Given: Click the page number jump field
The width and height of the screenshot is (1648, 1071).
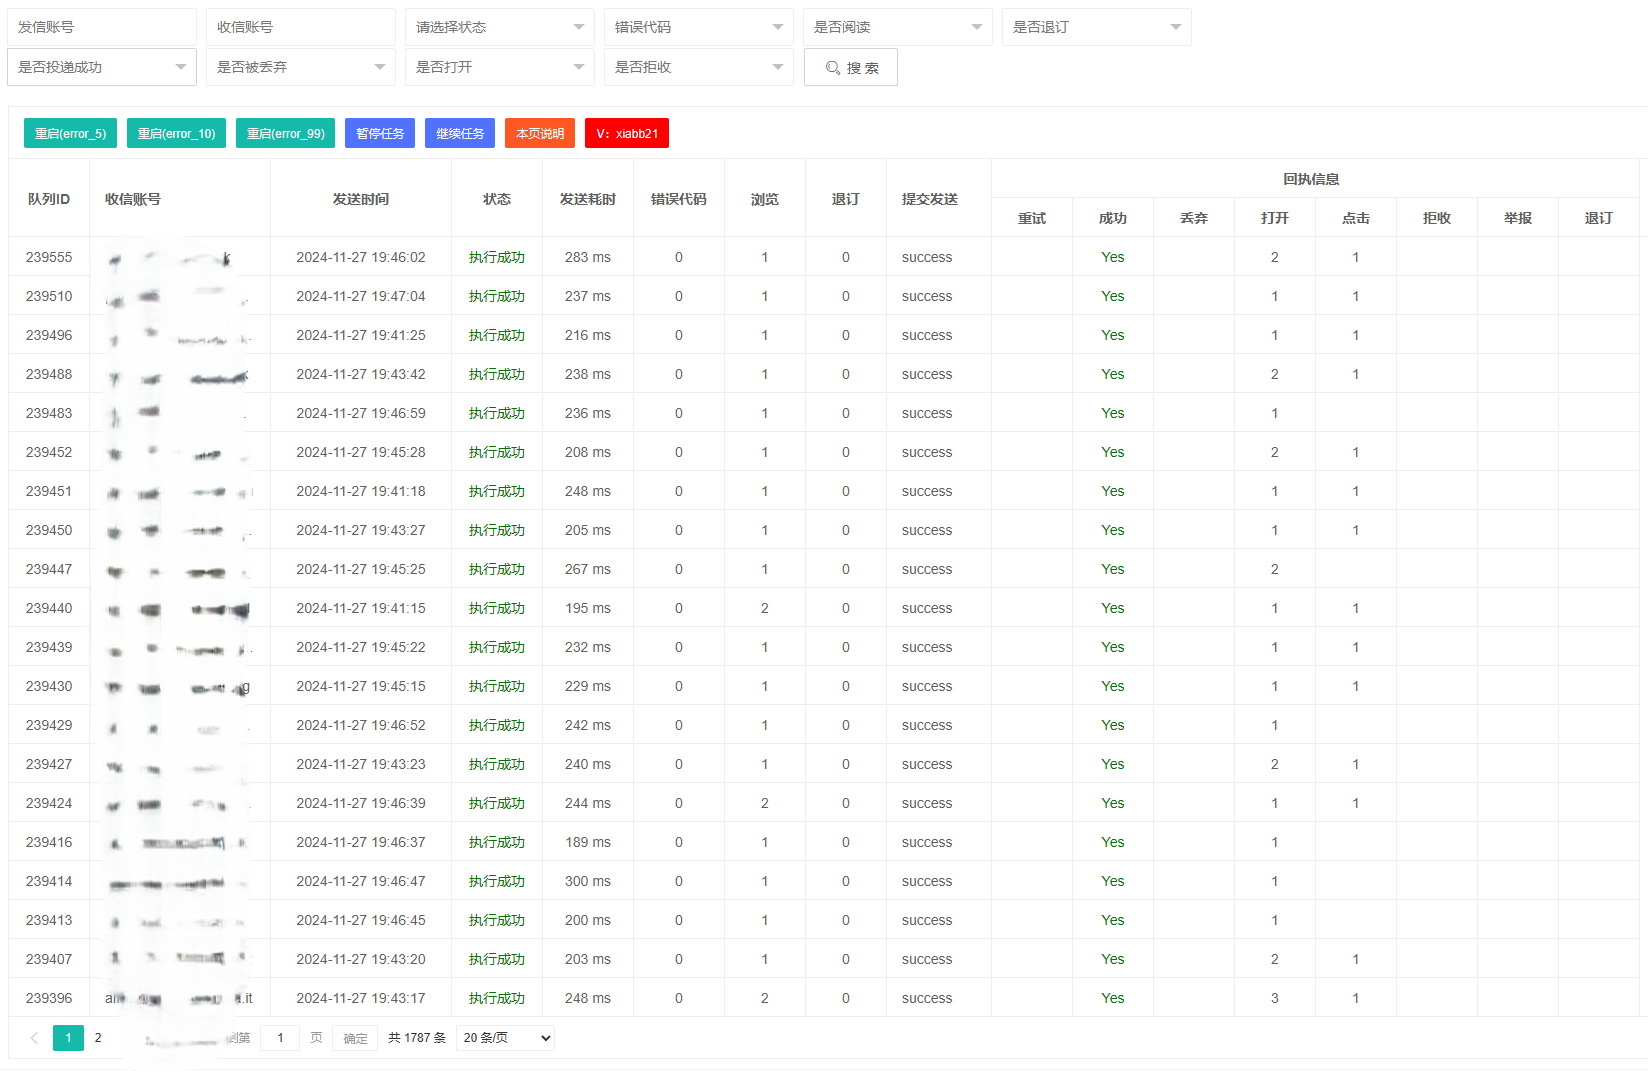Looking at the screenshot, I should 280,1038.
